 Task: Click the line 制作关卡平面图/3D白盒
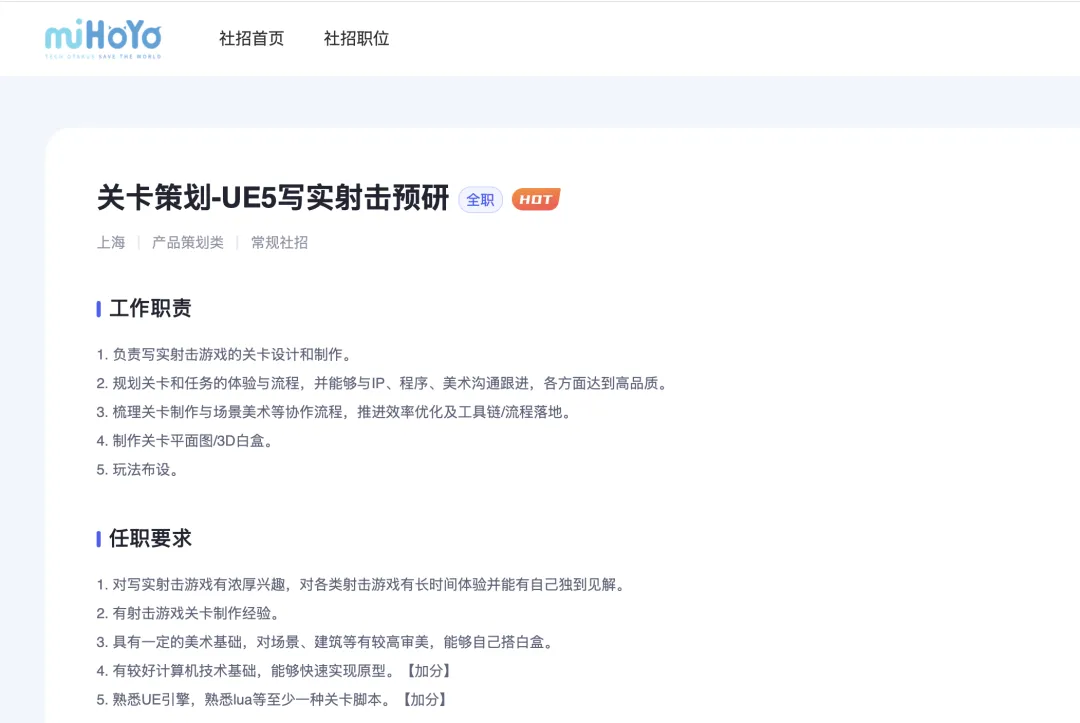185,441
